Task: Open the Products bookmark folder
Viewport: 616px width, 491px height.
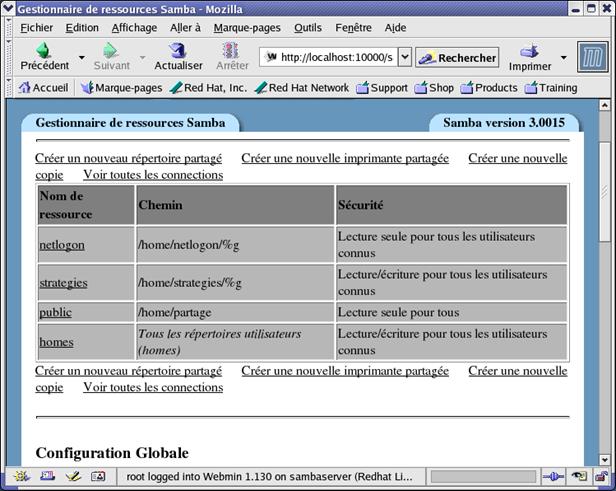Action: 489,88
